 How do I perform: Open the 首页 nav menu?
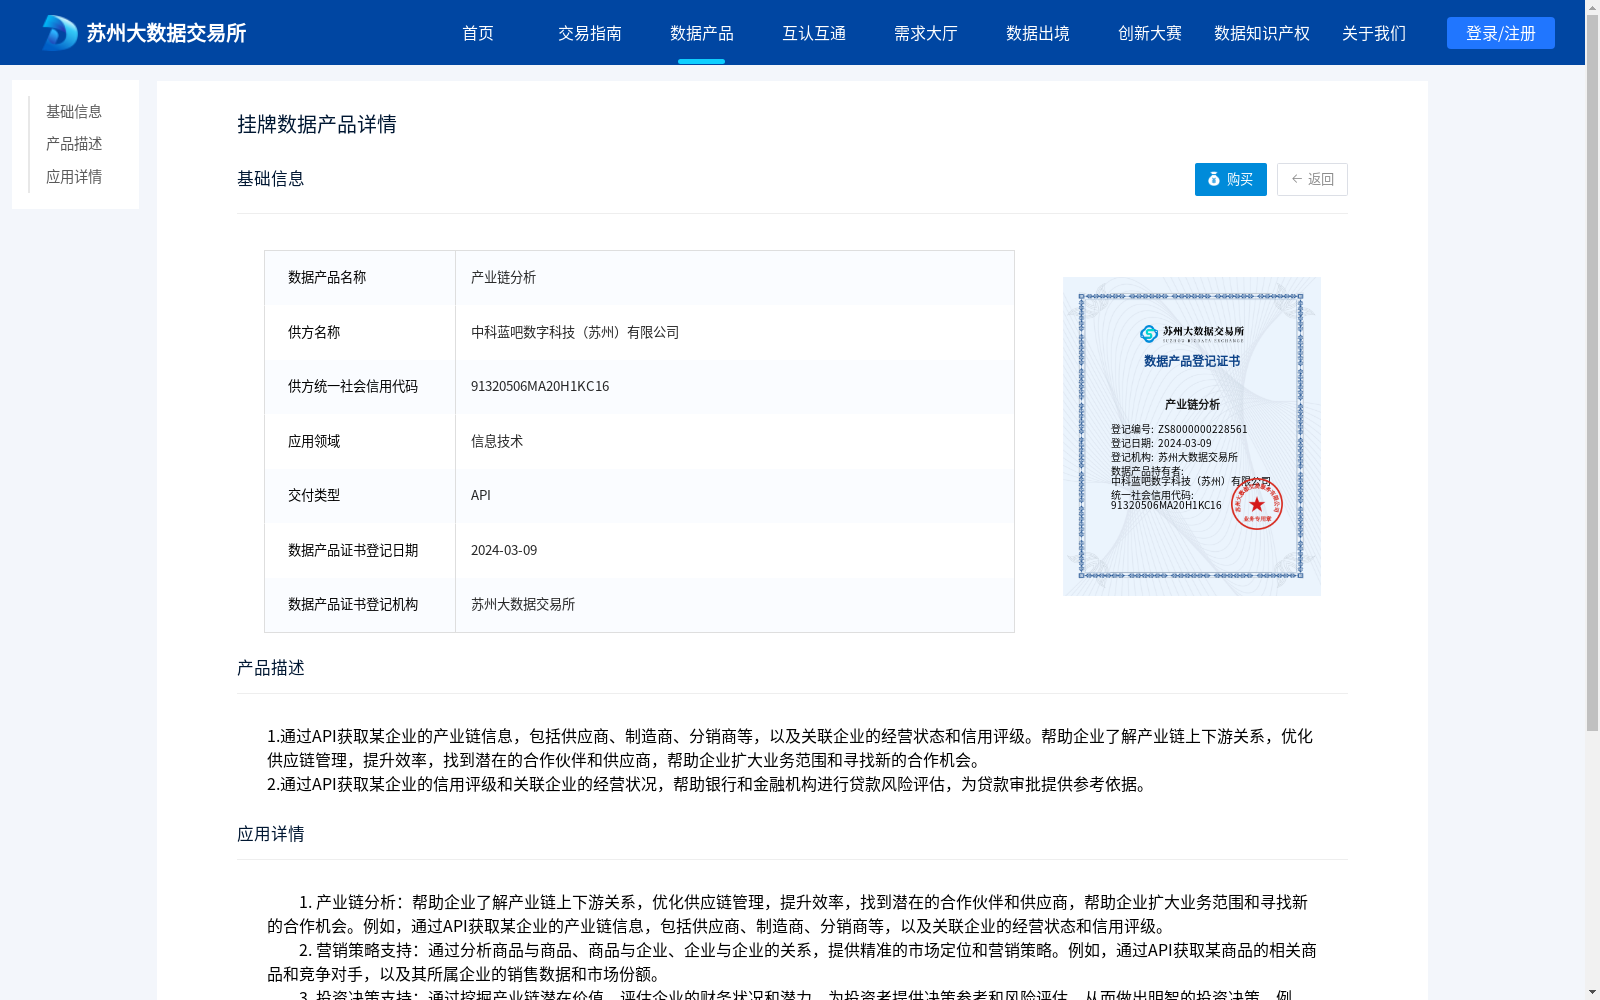[x=478, y=33]
